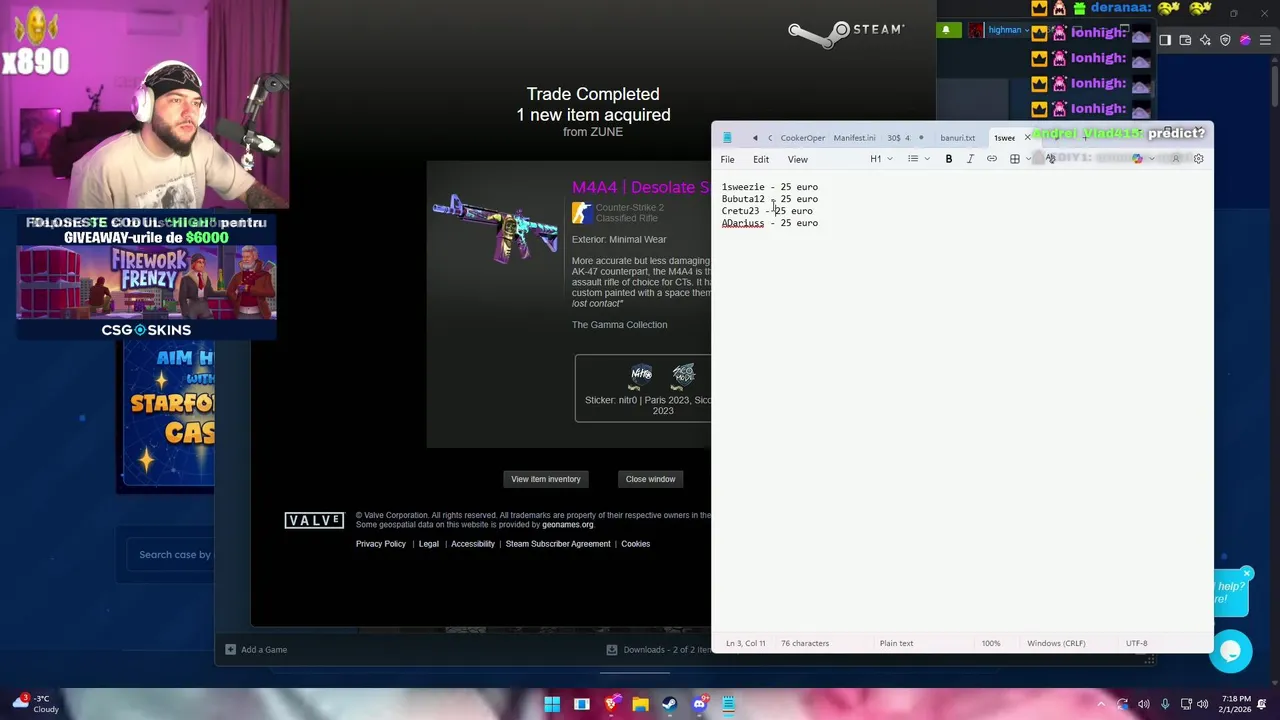Open the browser shield VPN icon

pyautogui.click(x=1225, y=40)
